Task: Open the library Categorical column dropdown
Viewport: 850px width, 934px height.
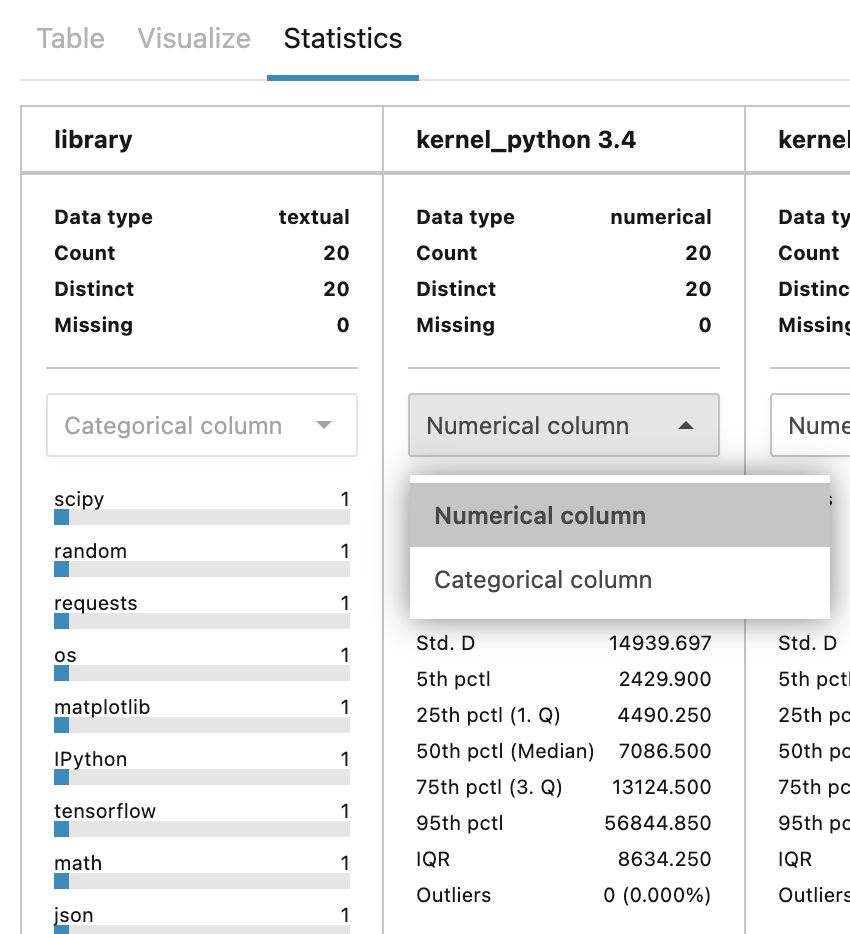Action: [x=201, y=426]
